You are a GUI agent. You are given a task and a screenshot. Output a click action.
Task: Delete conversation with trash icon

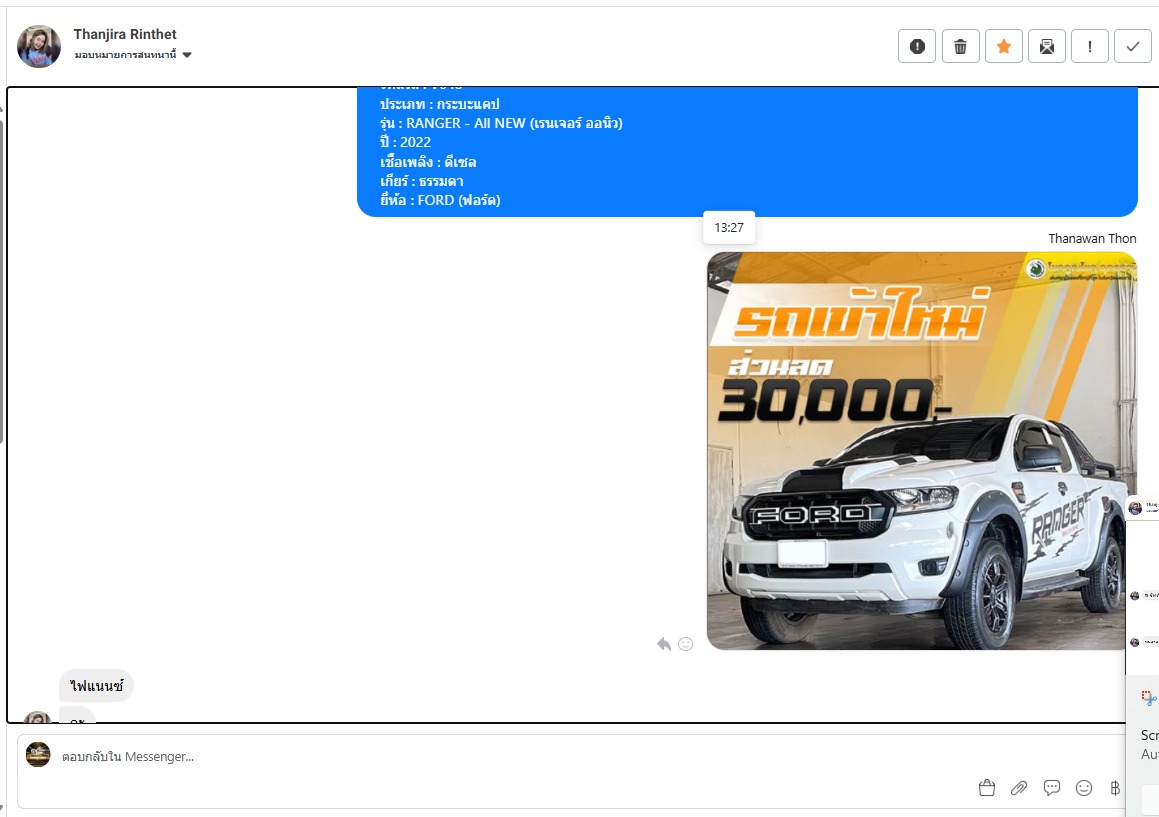click(x=960, y=47)
